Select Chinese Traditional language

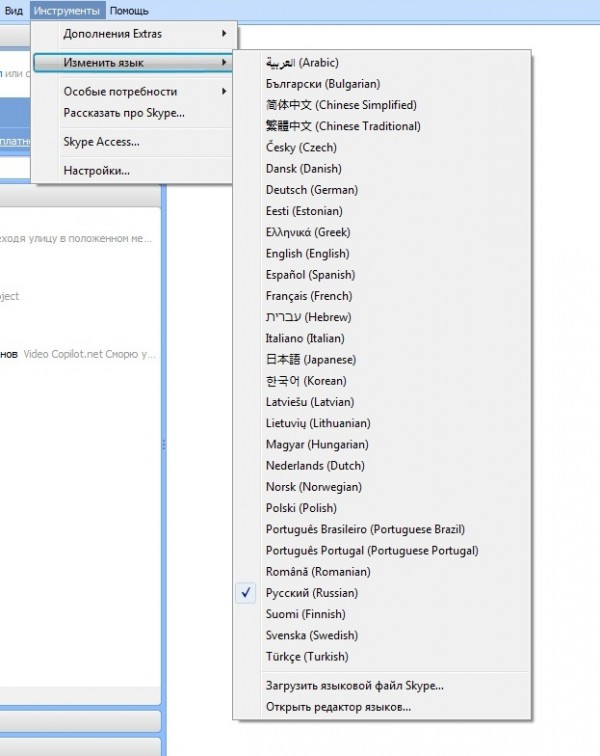tap(382, 126)
